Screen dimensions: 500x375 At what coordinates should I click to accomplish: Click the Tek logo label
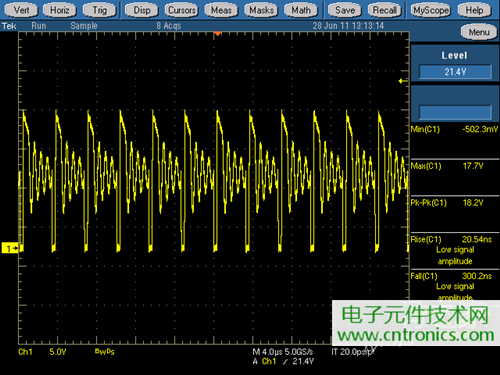pos(9,26)
